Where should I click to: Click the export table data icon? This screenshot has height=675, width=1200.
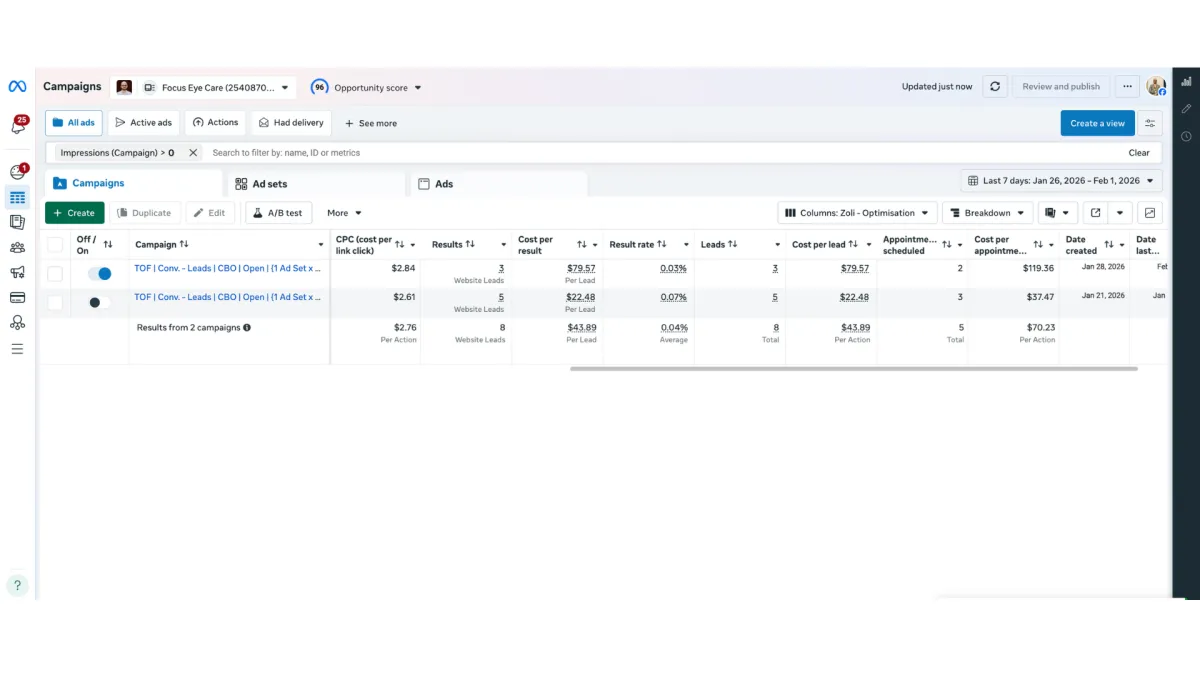pyautogui.click(x=1095, y=213)
